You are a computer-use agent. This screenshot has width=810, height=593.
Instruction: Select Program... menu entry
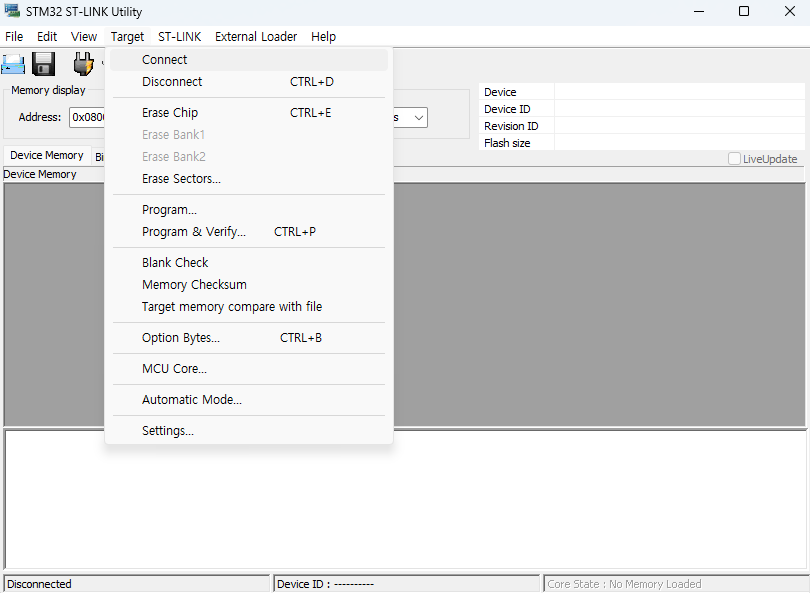click(x=249, y=210)
